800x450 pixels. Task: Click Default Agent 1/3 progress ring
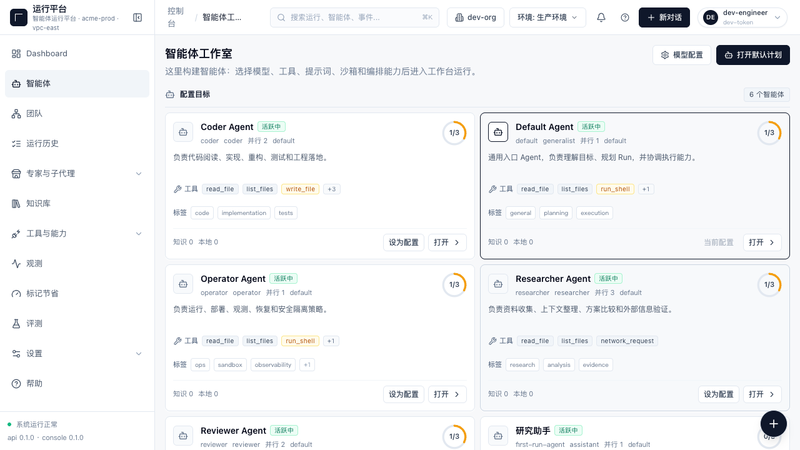coord(769,133)
